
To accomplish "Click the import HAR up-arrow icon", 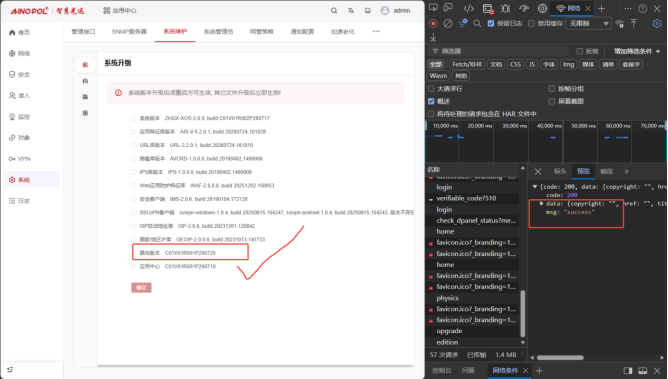I will [x=634, y=23].
